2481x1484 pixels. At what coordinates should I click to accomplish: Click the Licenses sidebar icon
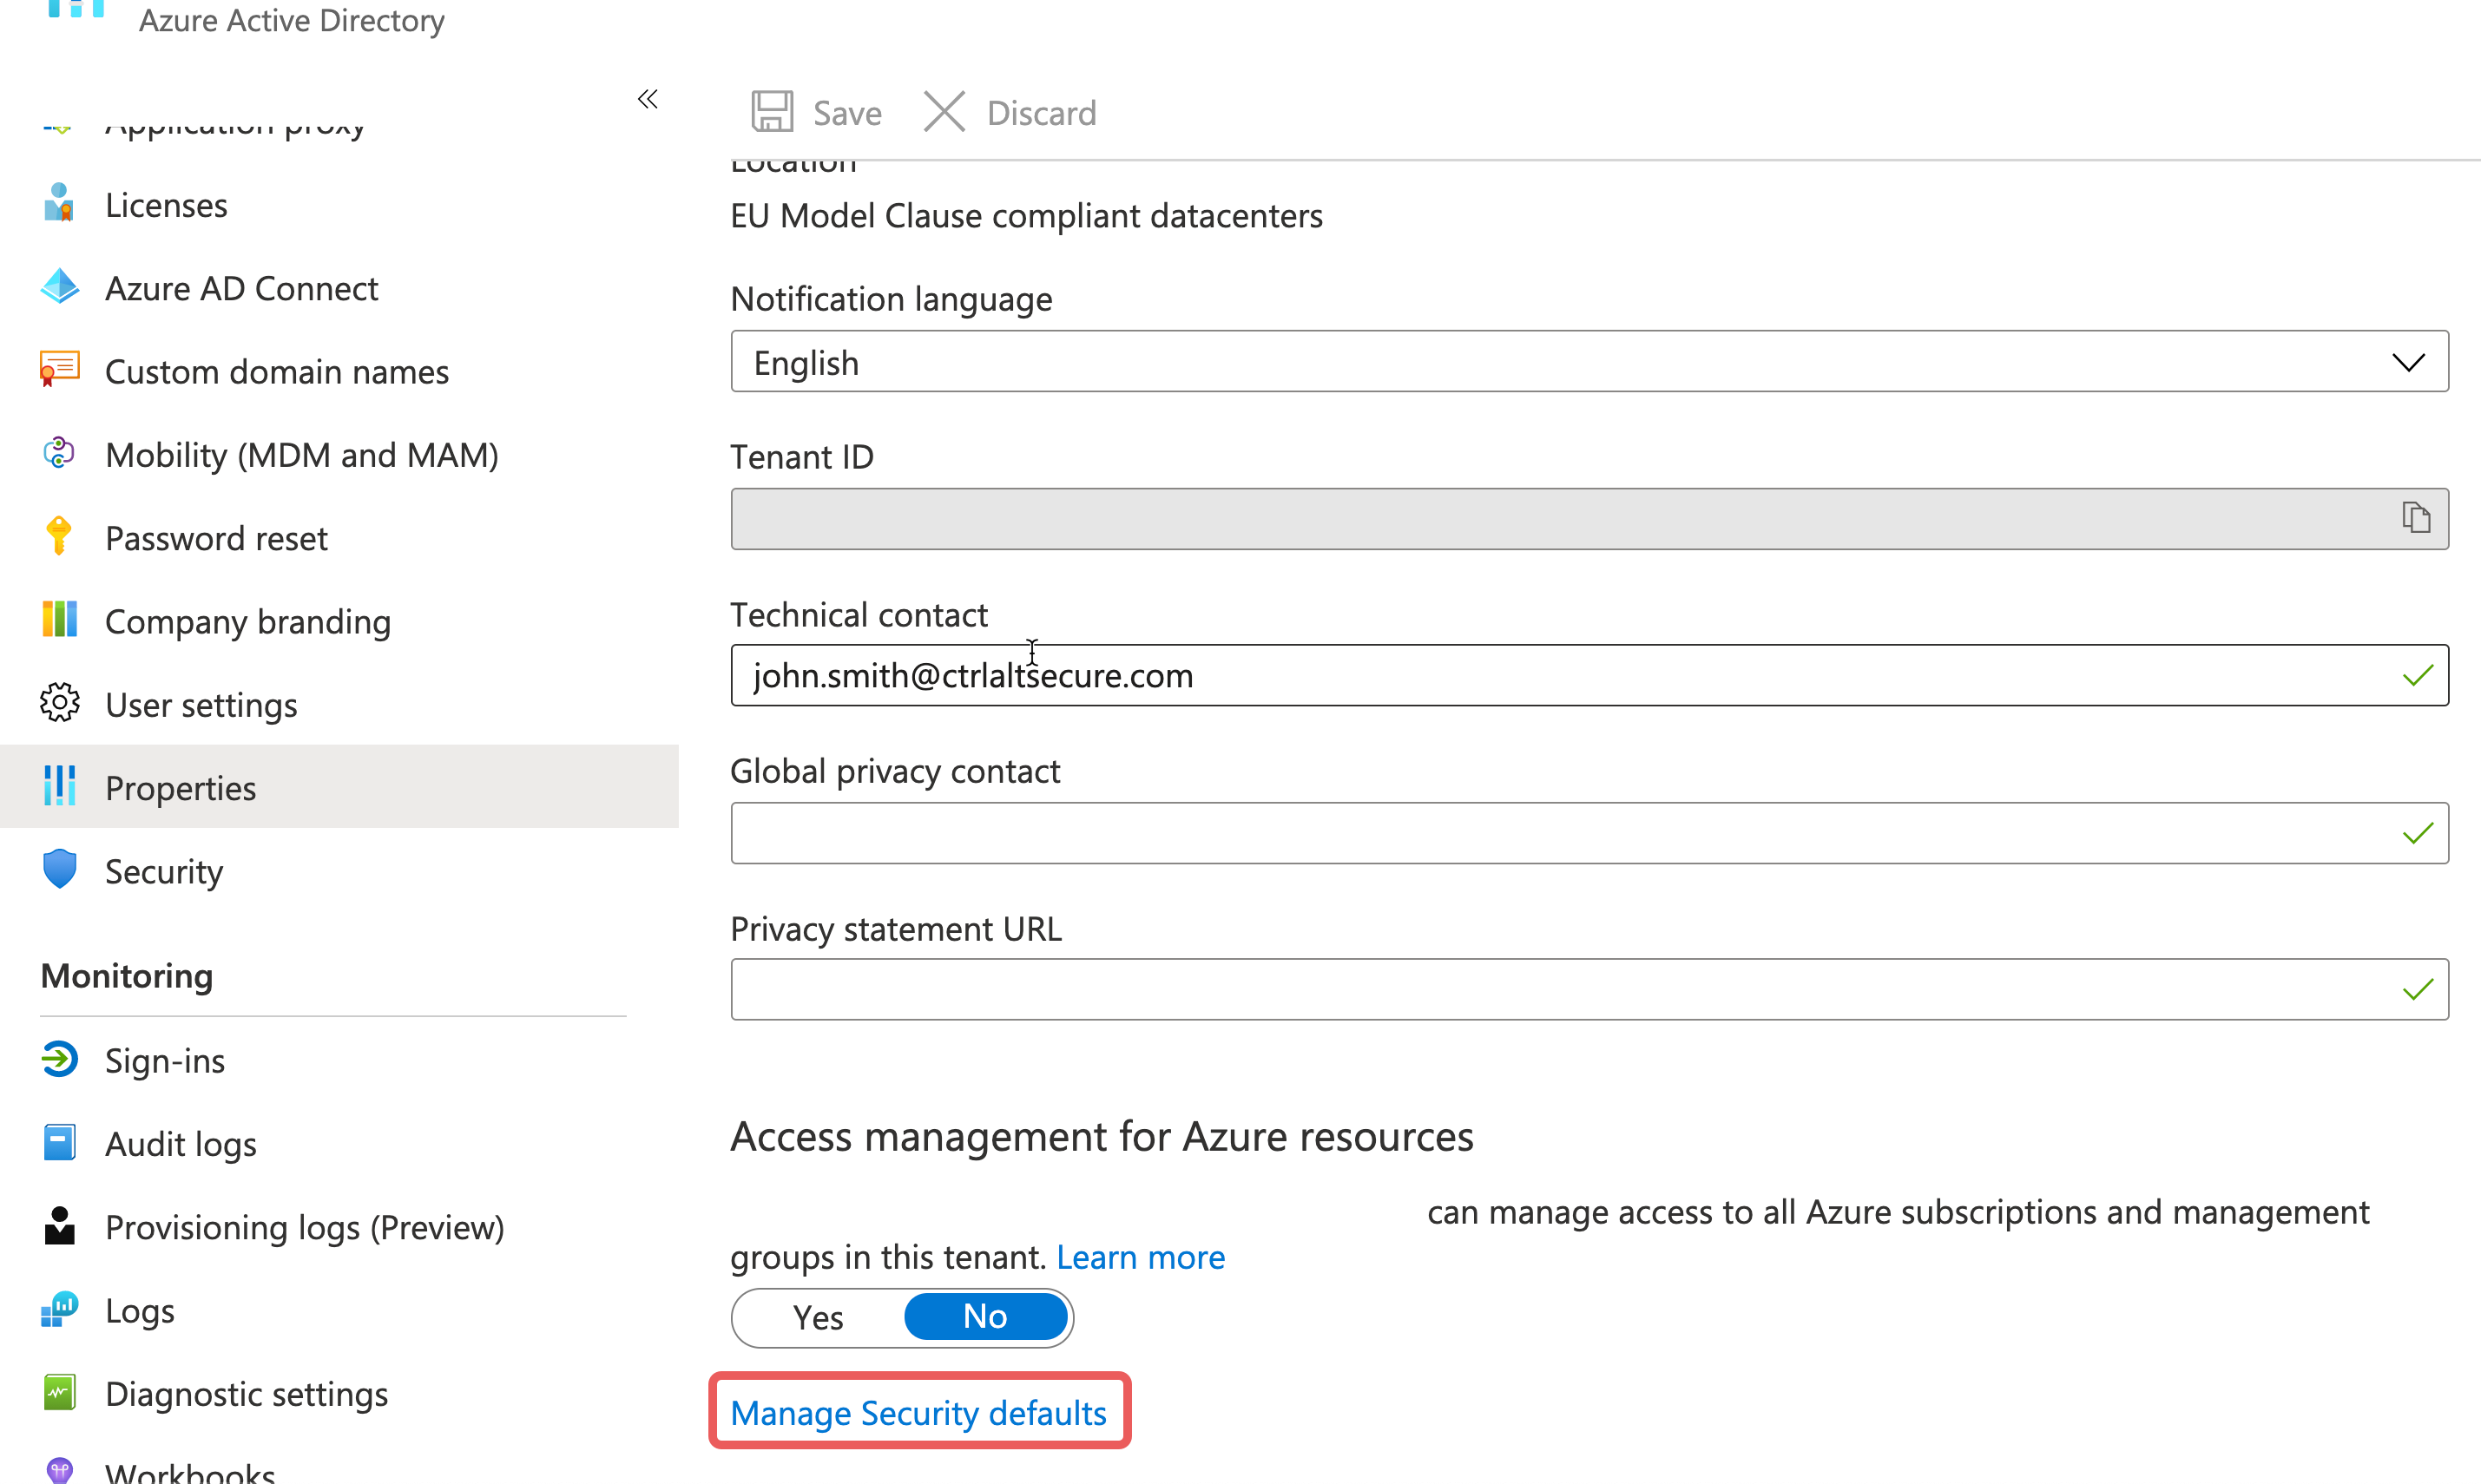pos(59,204)
